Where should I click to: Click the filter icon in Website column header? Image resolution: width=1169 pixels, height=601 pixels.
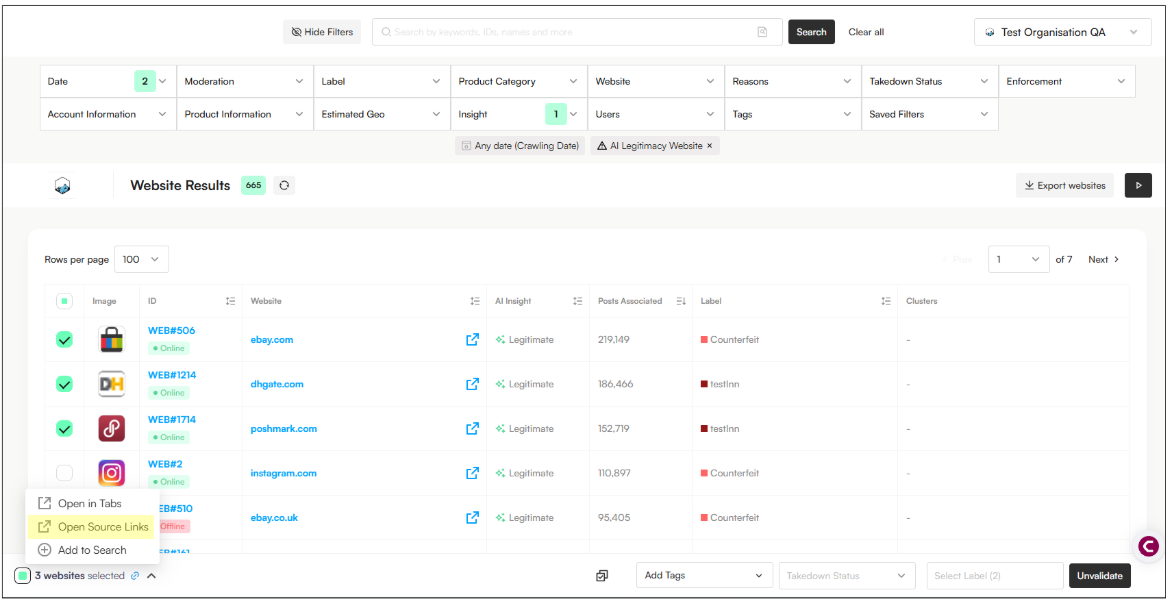(x=475, y=301)
